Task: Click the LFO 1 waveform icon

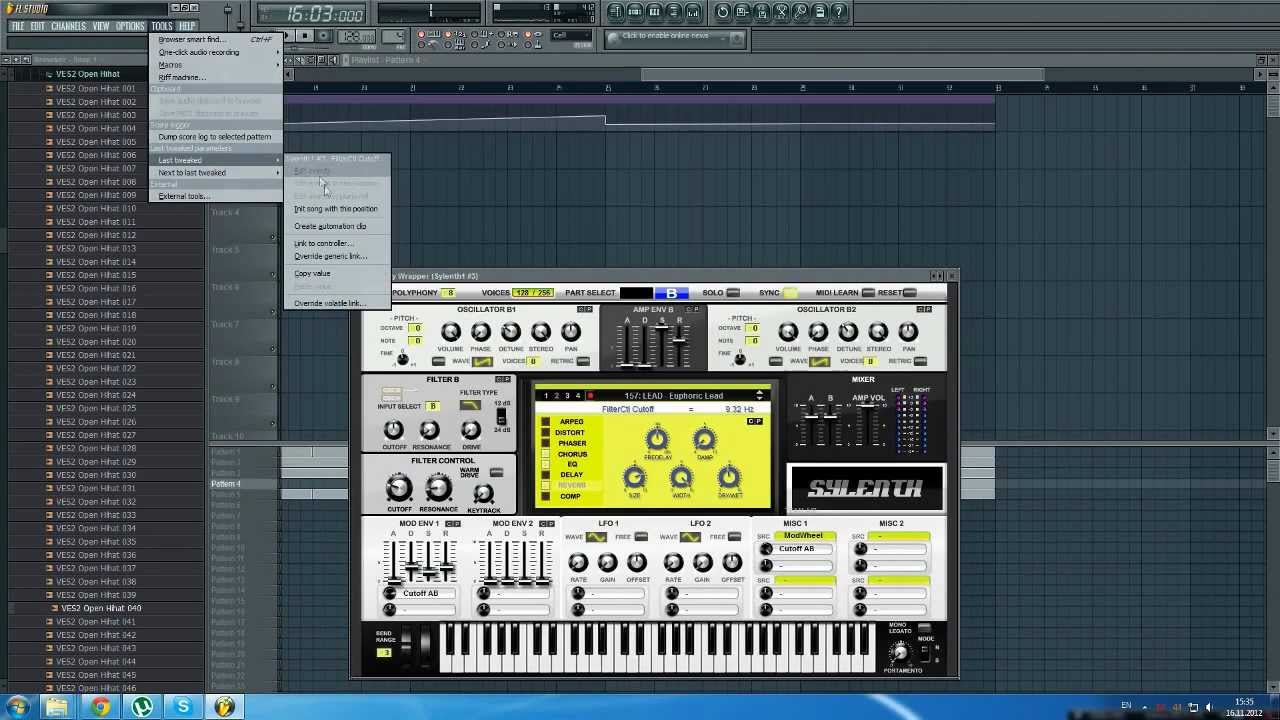Action: click(x=596, y=537)
